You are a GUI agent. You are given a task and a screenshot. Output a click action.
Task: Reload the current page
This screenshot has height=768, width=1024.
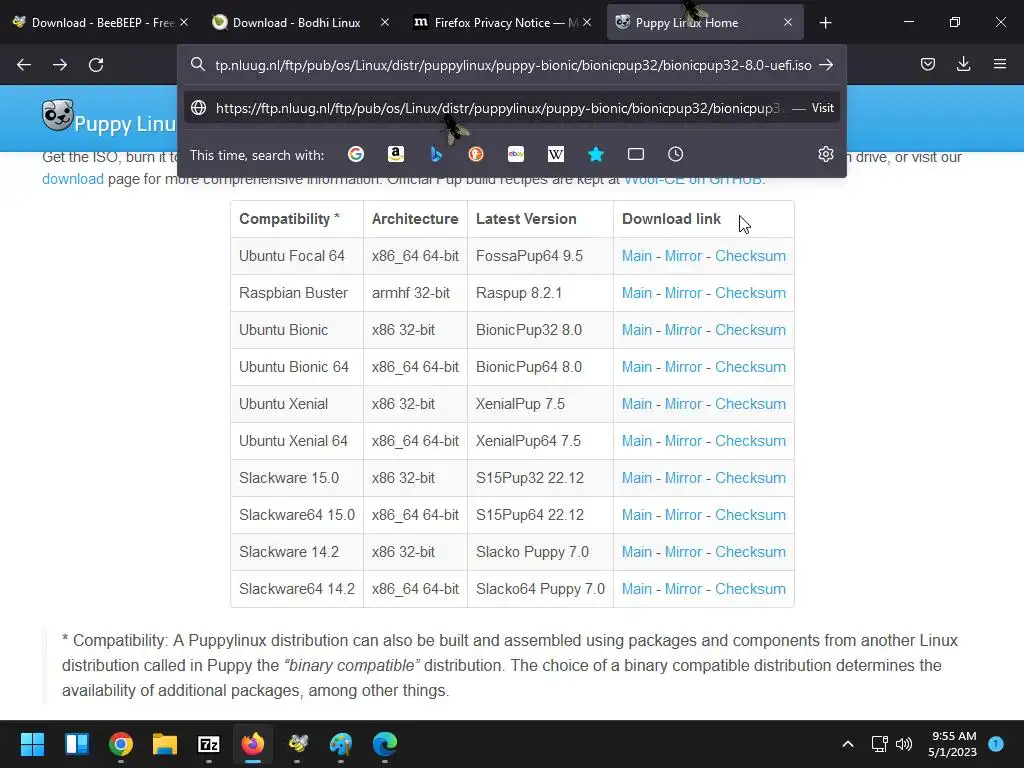tap(96, 65)
